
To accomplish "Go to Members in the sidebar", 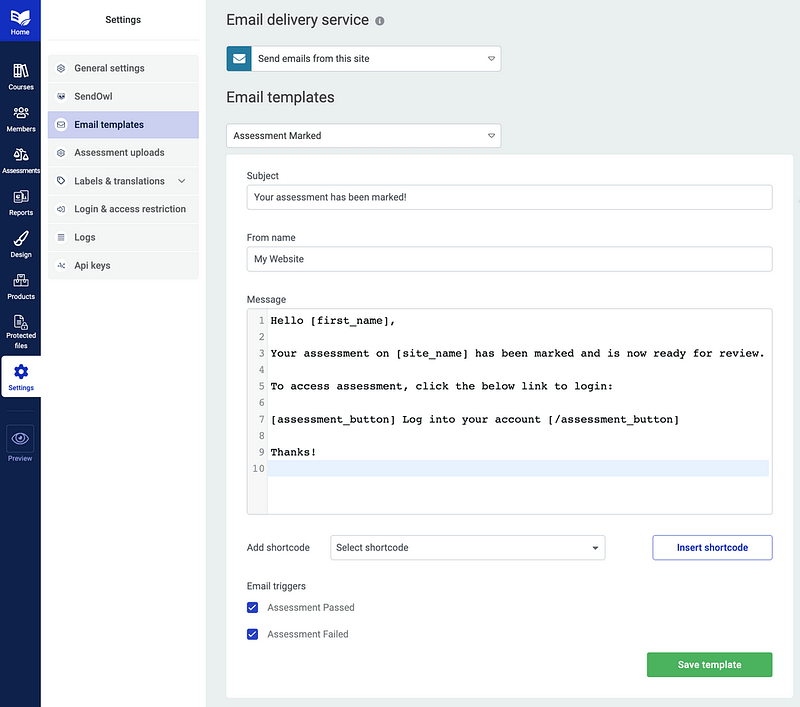I will (20, 118).
